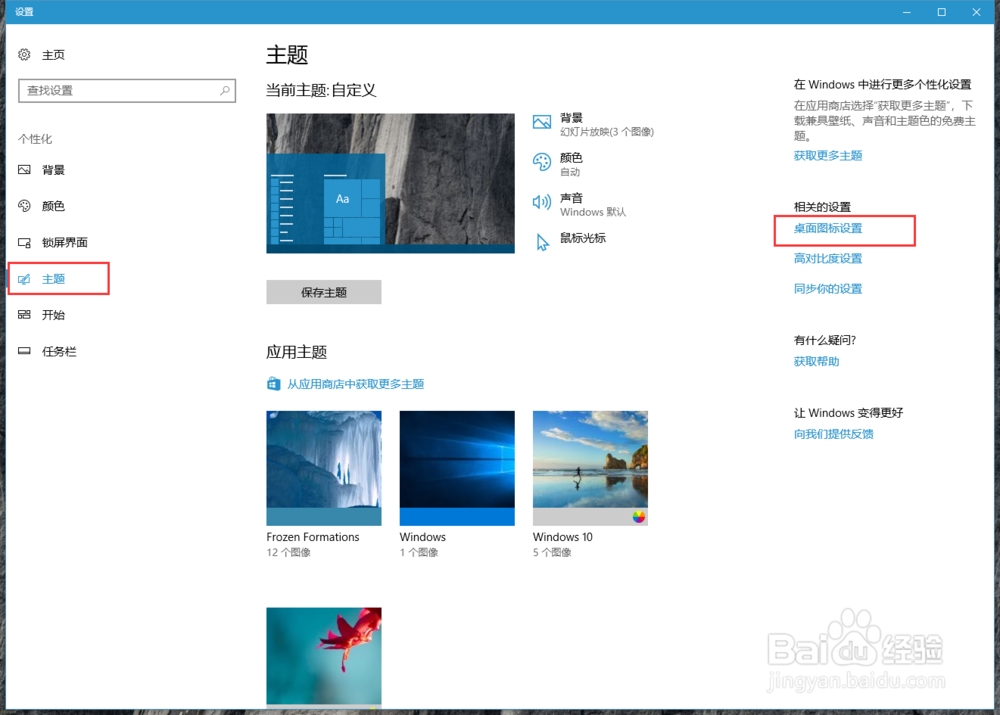The width and height of the screenshot is (1000, 715).
Task: Minimize the 设置 window
Action: click(x=907, y=12)
